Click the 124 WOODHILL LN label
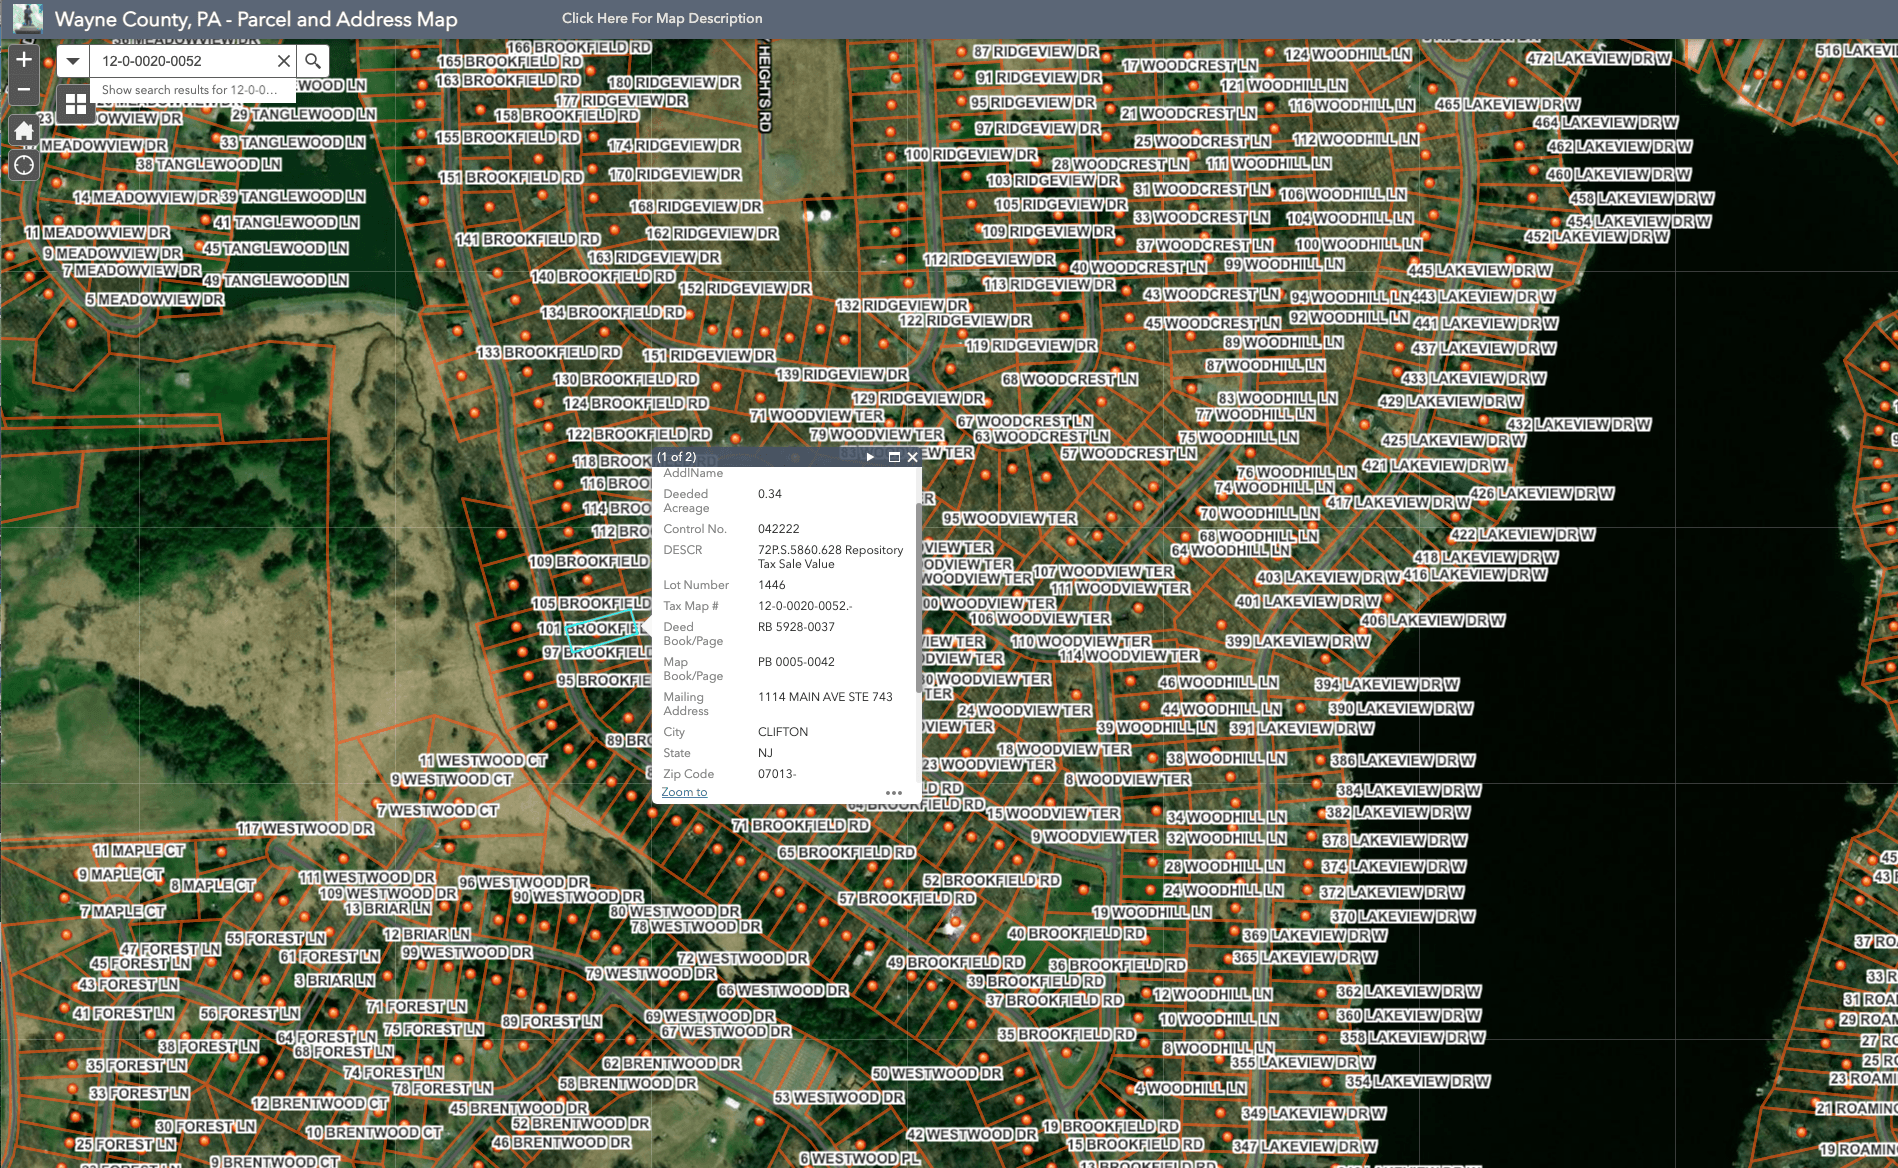The height and width of the screenshot is (1168, 1898). point(1348,54)
